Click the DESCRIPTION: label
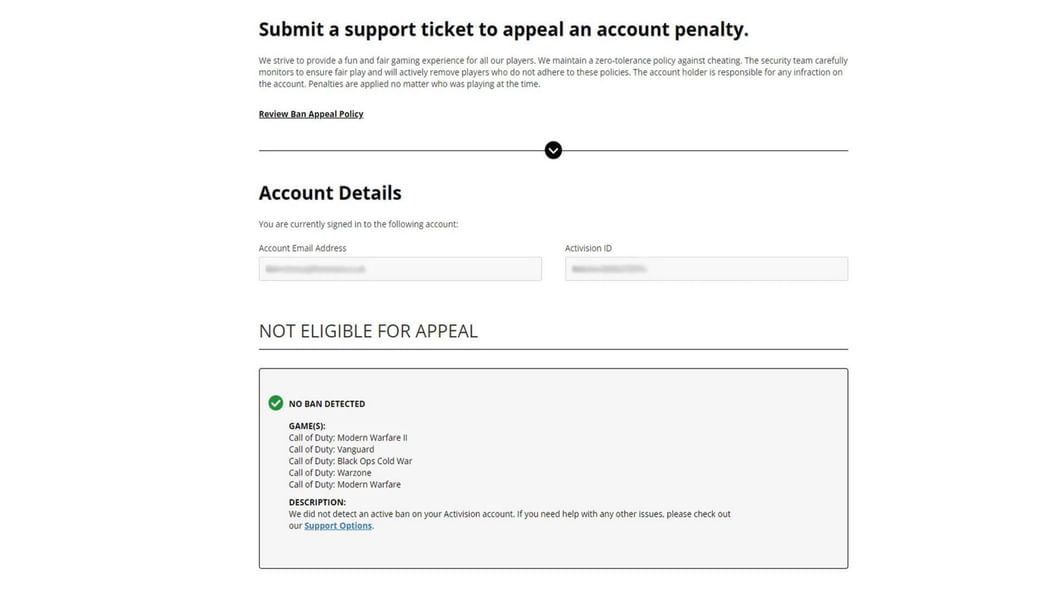The width and height of the screenshot is (1045, 594). pos(317,502)
